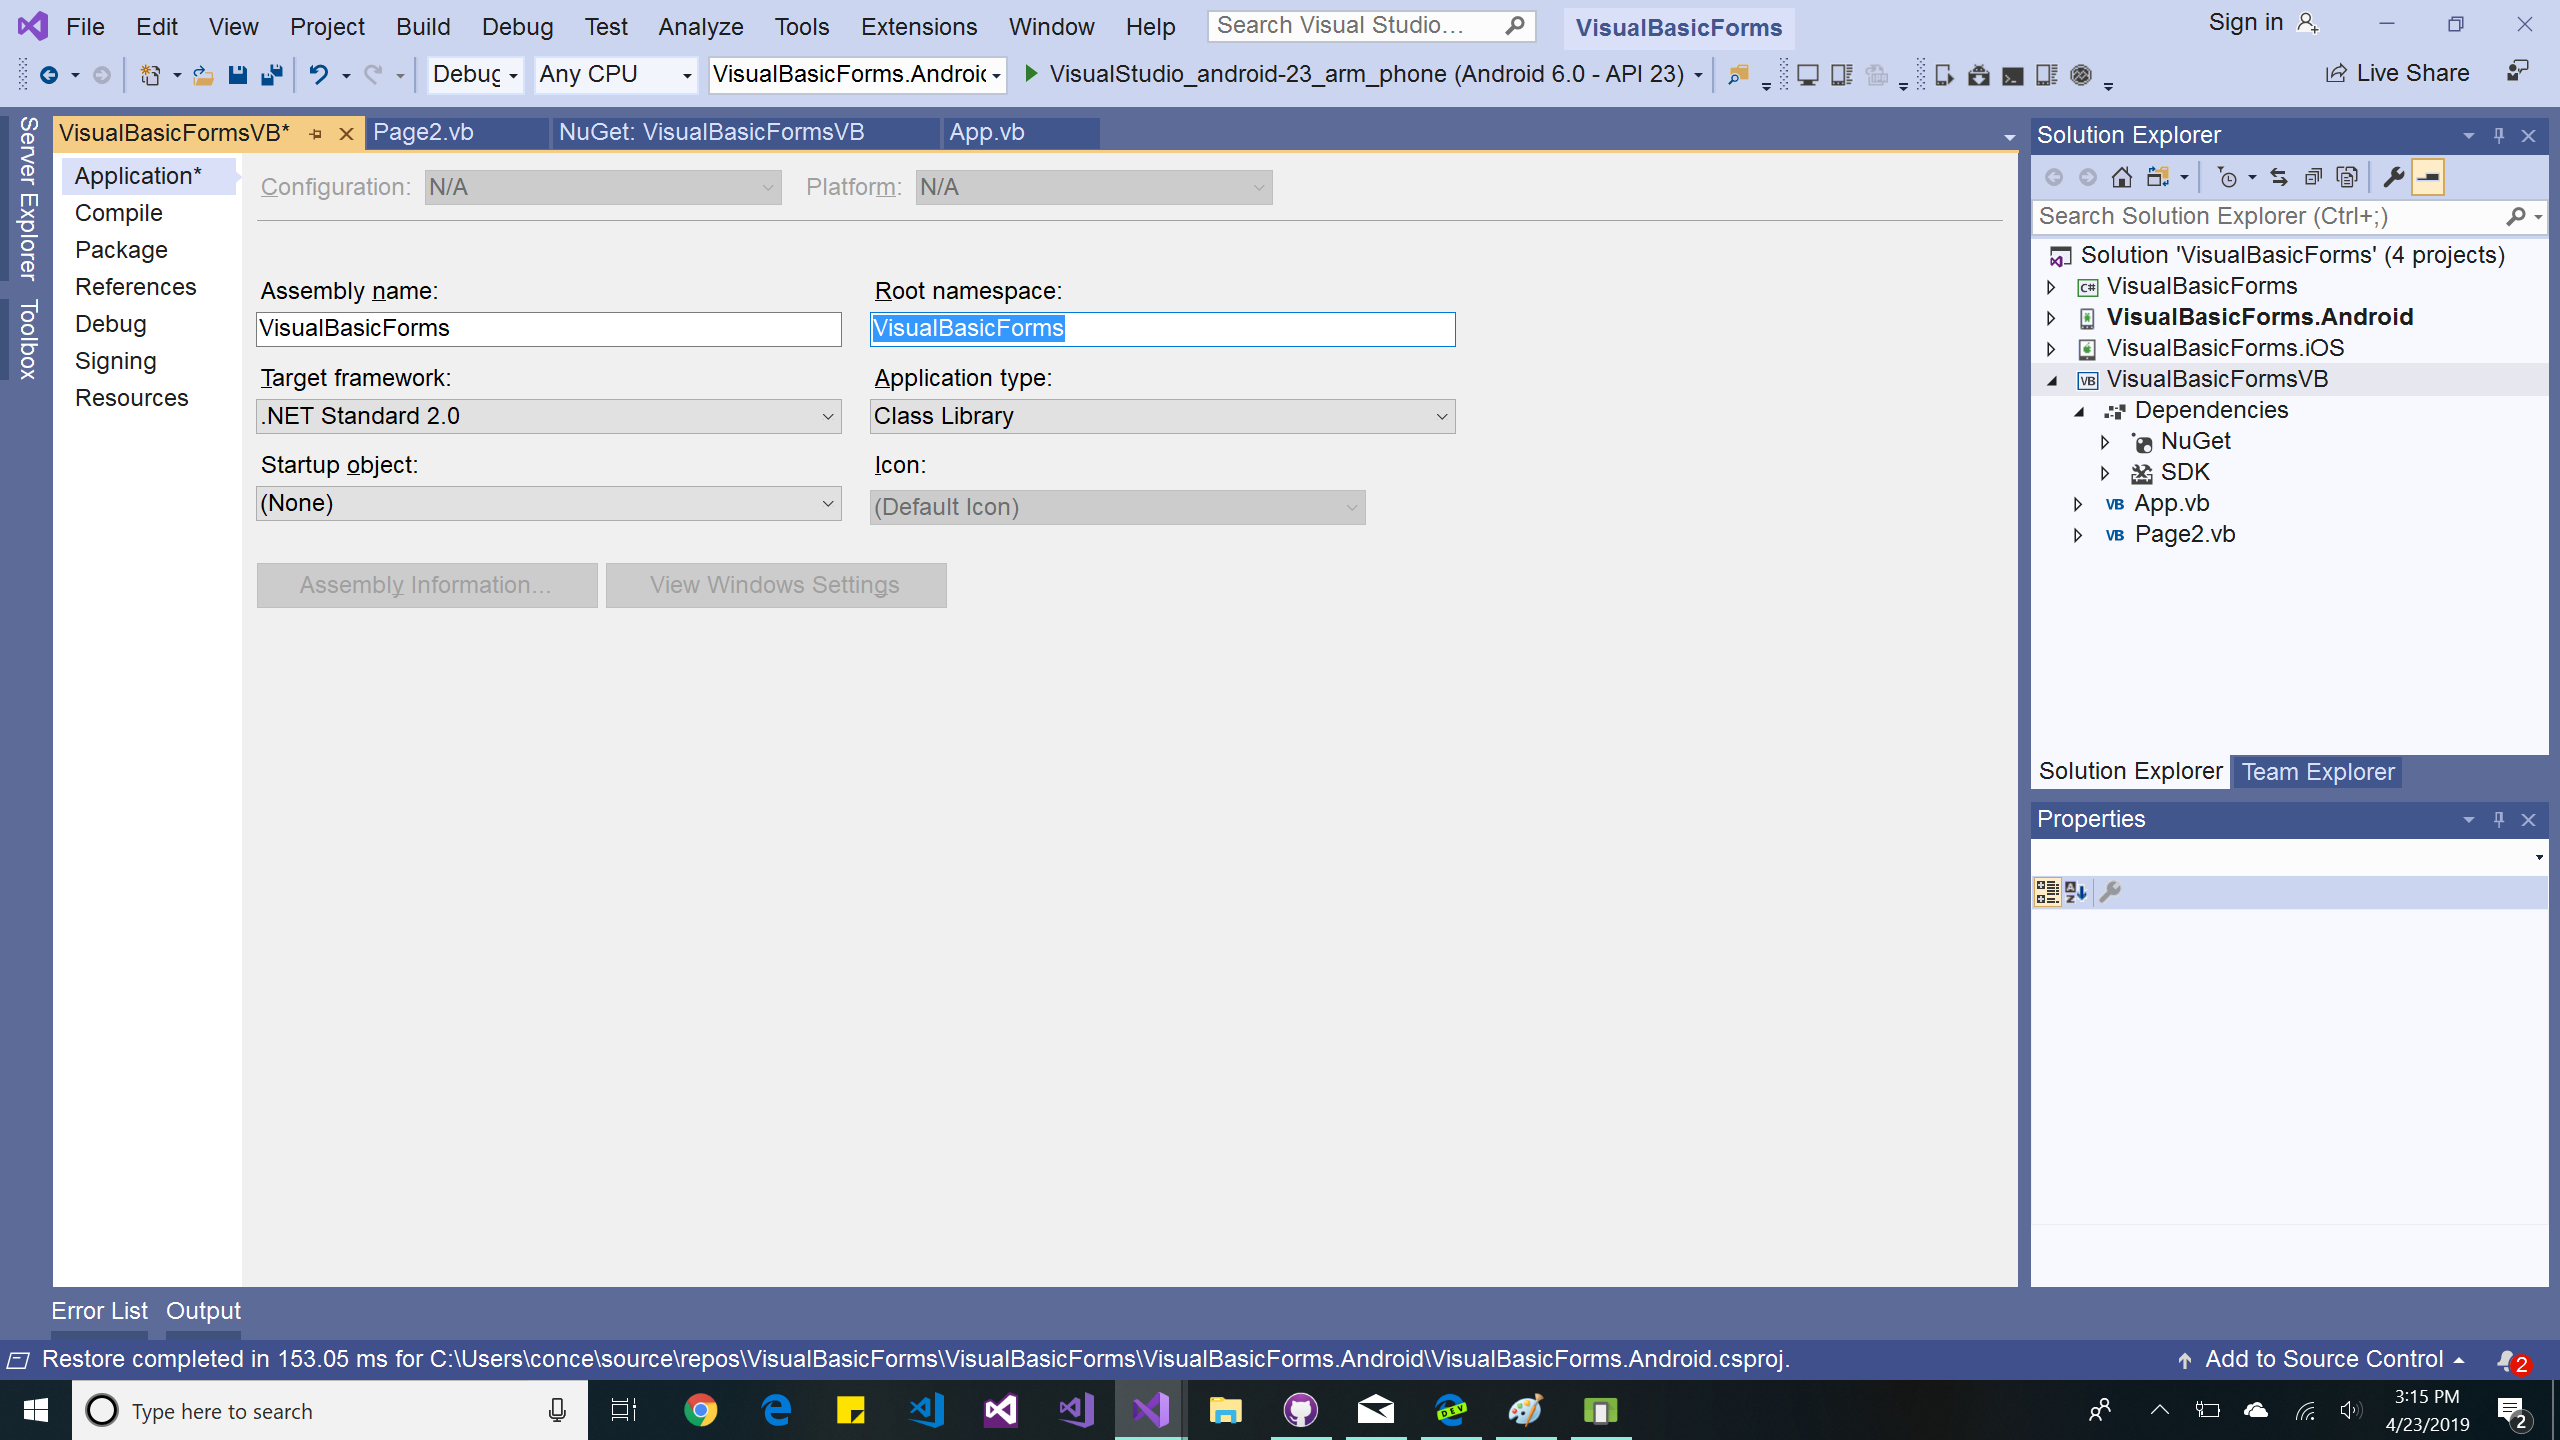2560x1440 pixels.
Task: Click the Save All toolbar icon
Action: [x=271, y=75]
